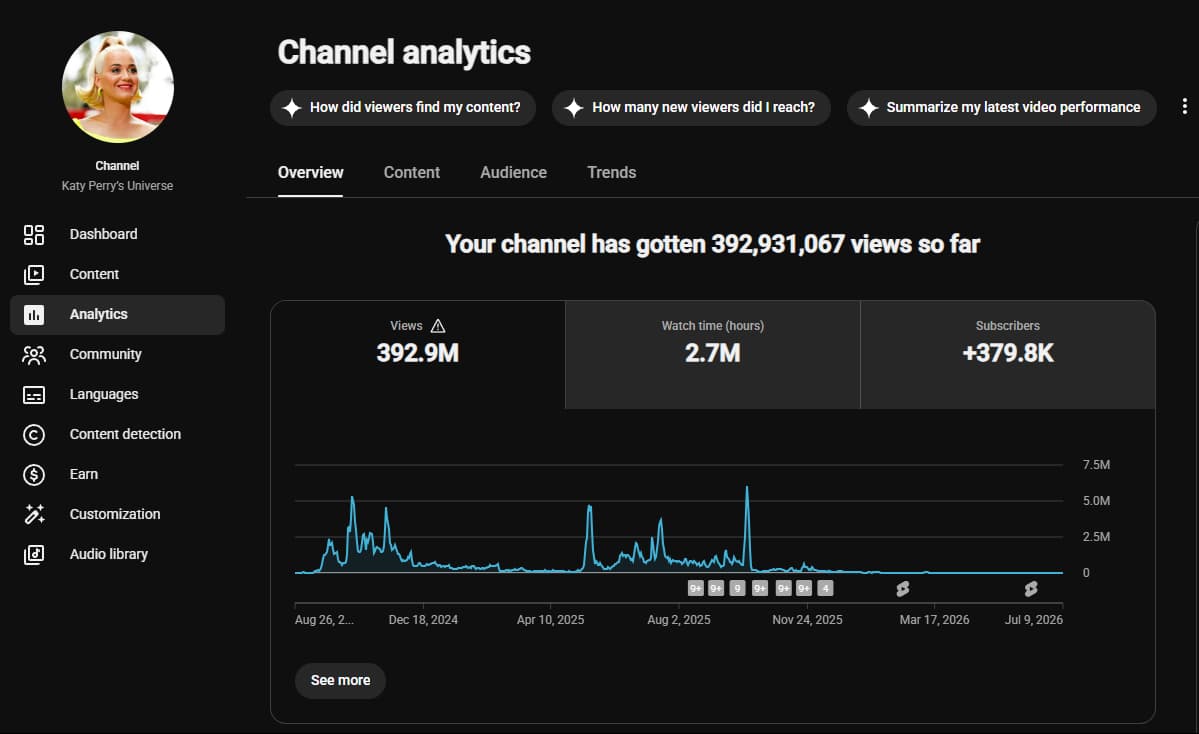Switch to the Trends tab
The image size is (1199, 734).
click(x=612, y=173)
